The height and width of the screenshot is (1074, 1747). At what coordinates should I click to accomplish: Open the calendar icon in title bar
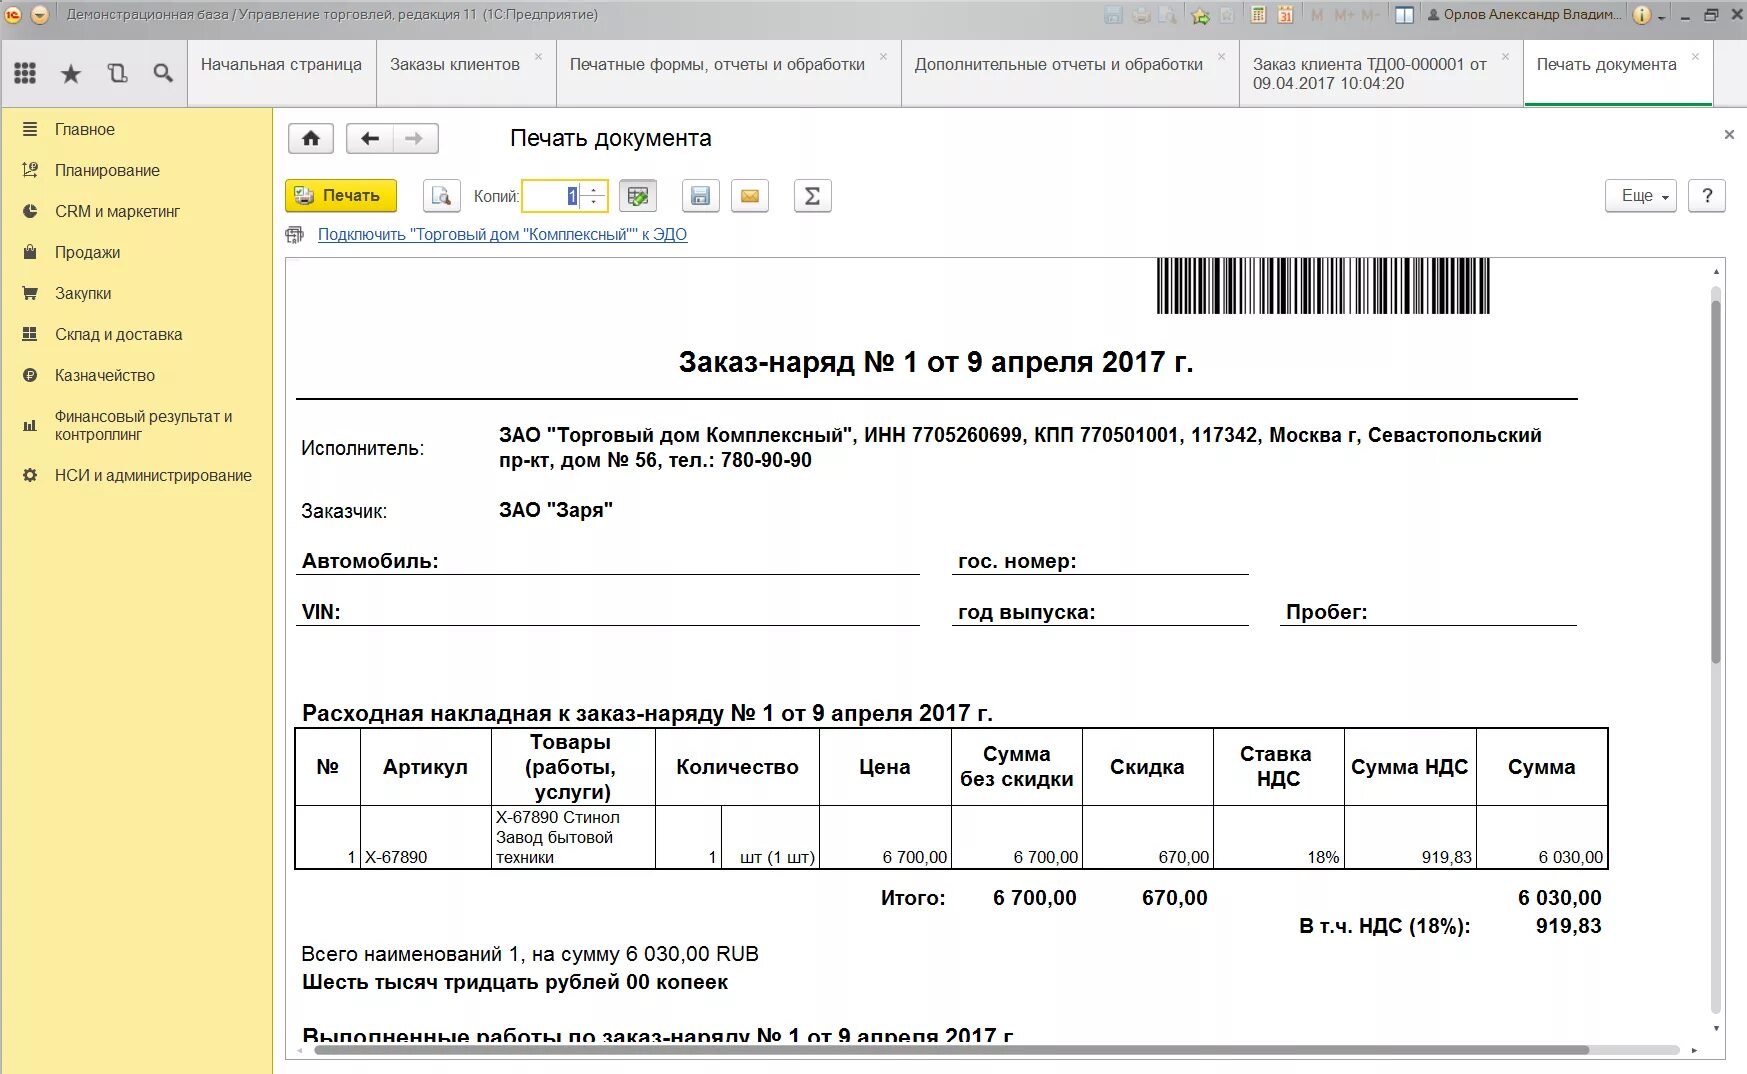[1286, 15]
